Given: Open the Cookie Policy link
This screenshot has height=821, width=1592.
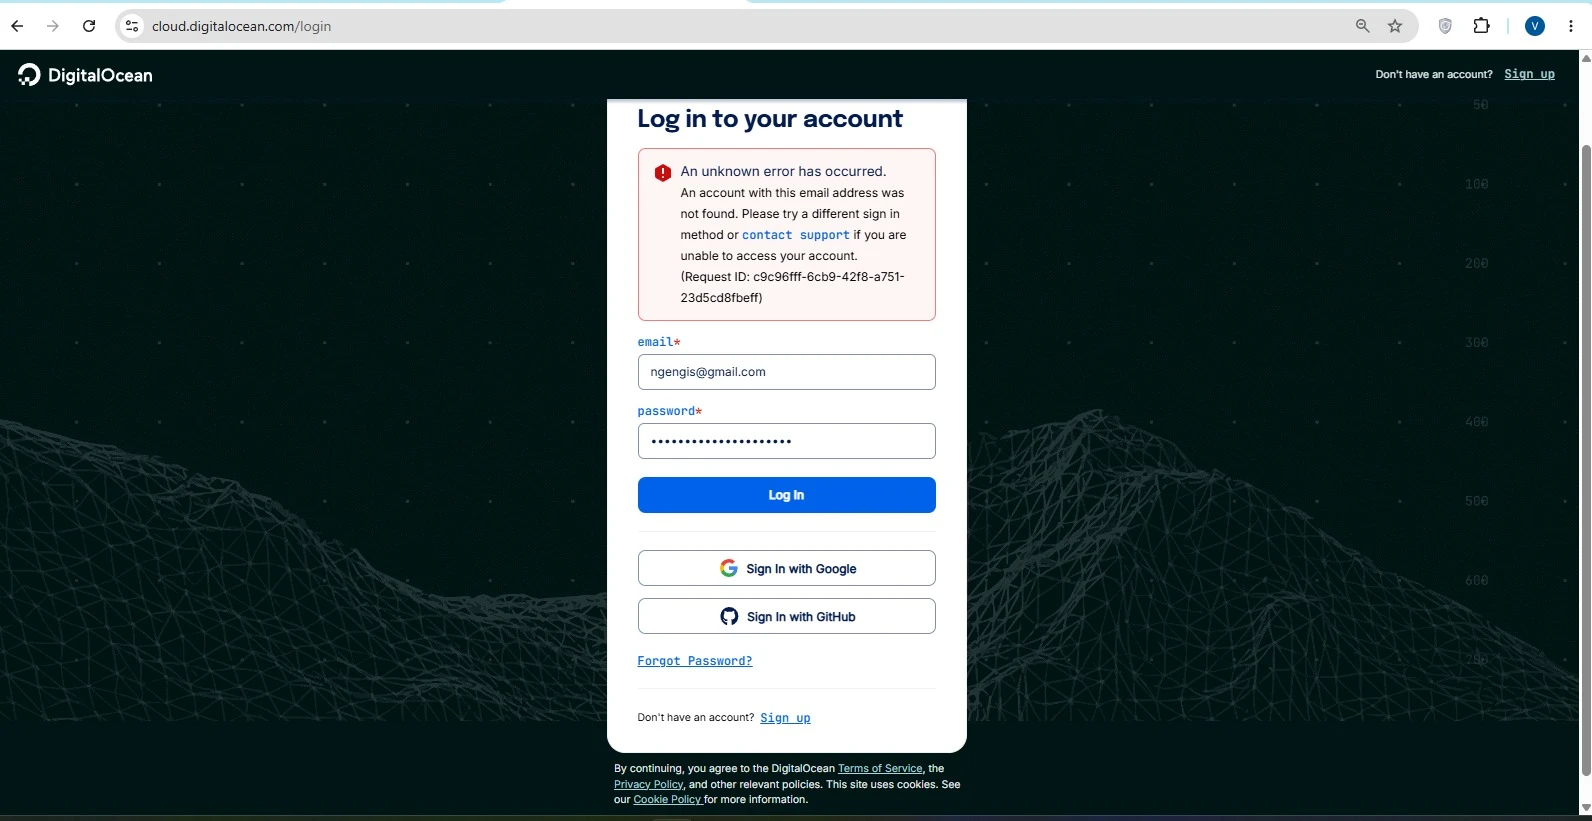Looking at the screenshot, I should pos(667,800).
